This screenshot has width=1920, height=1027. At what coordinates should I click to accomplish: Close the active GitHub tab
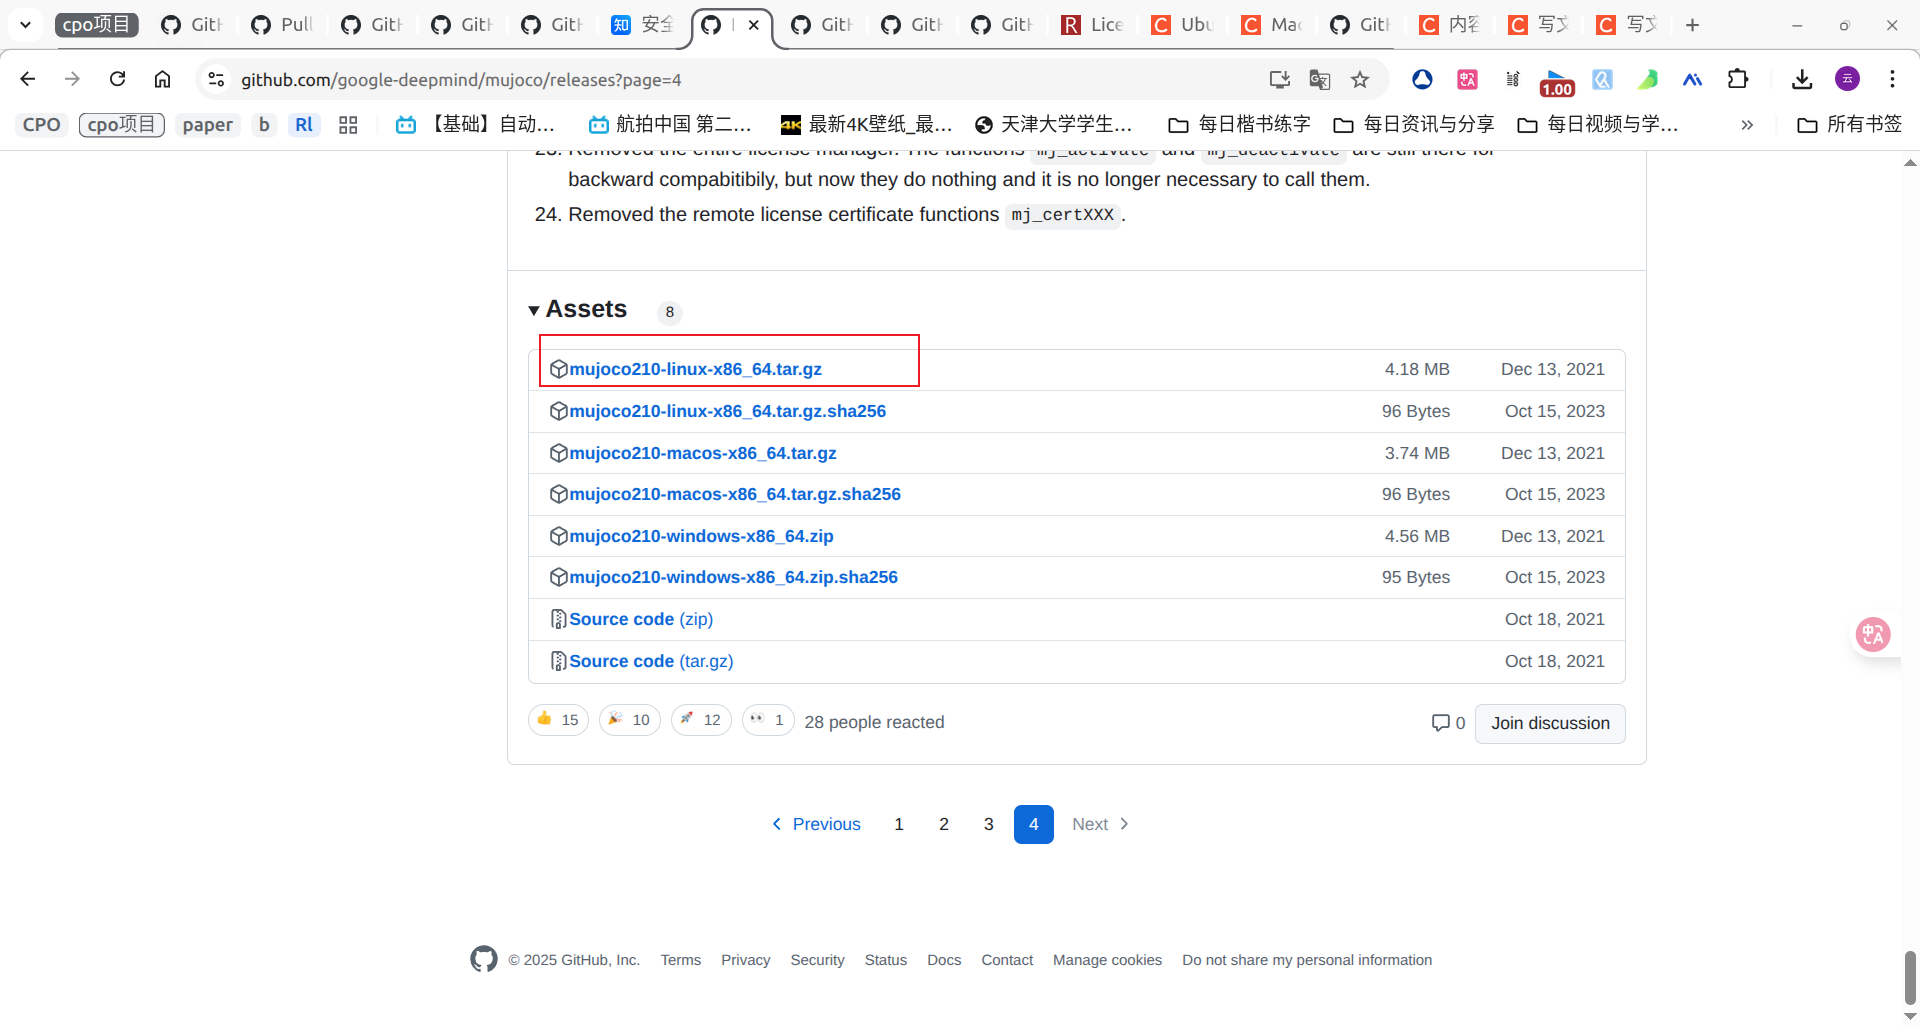[x=754, y=25]
